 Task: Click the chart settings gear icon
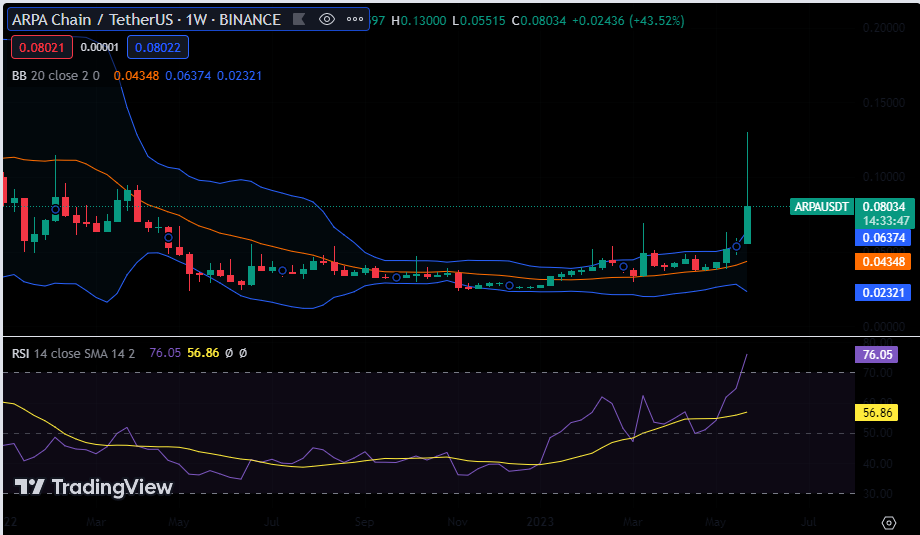tap(888, 522)
